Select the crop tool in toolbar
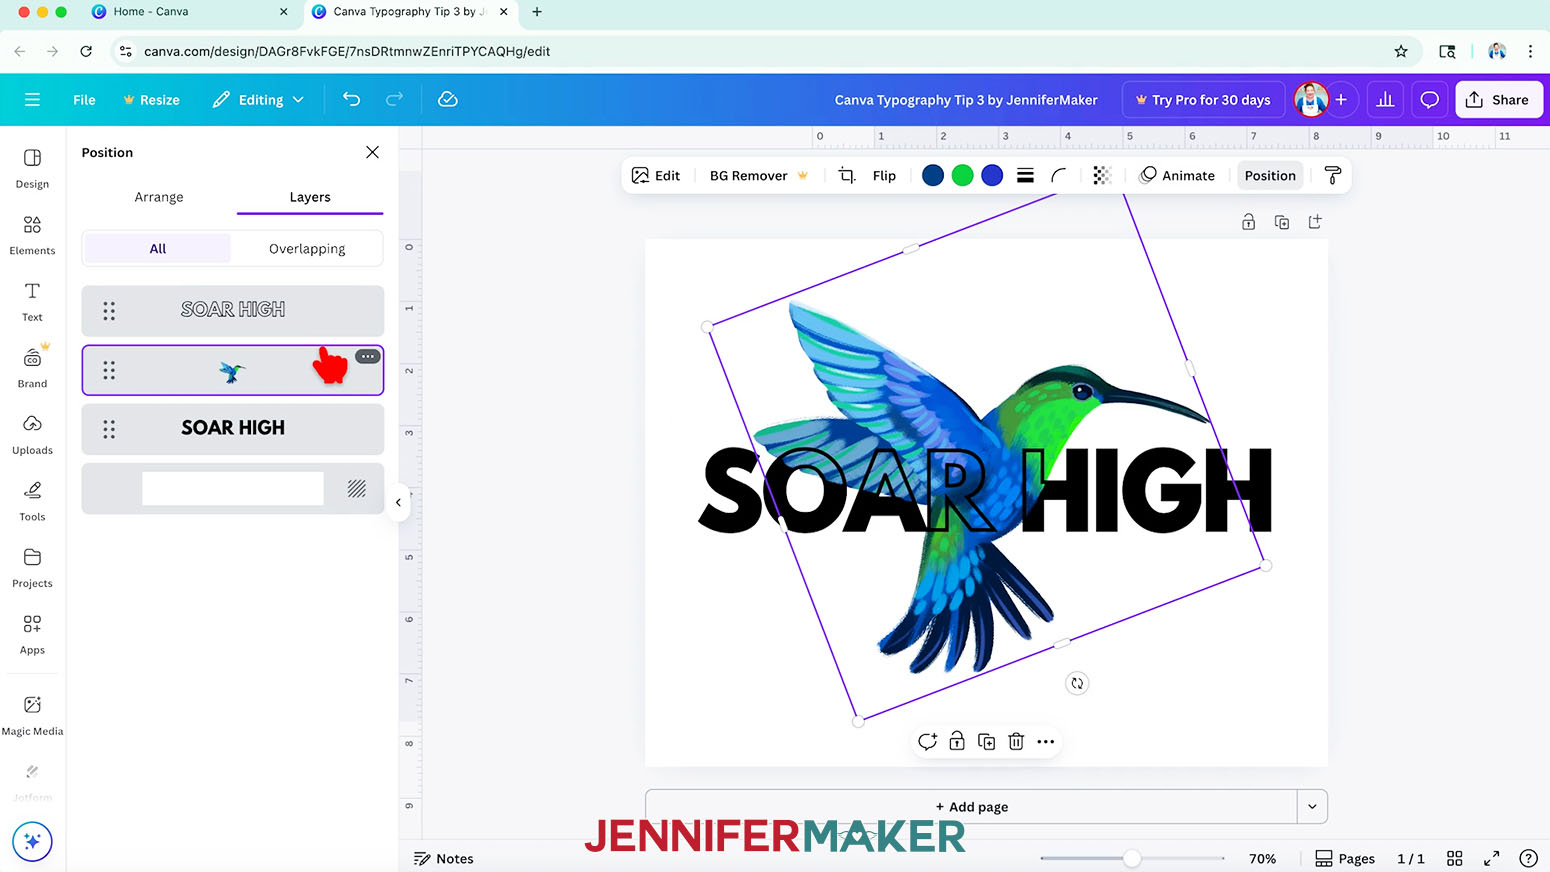 847,175
